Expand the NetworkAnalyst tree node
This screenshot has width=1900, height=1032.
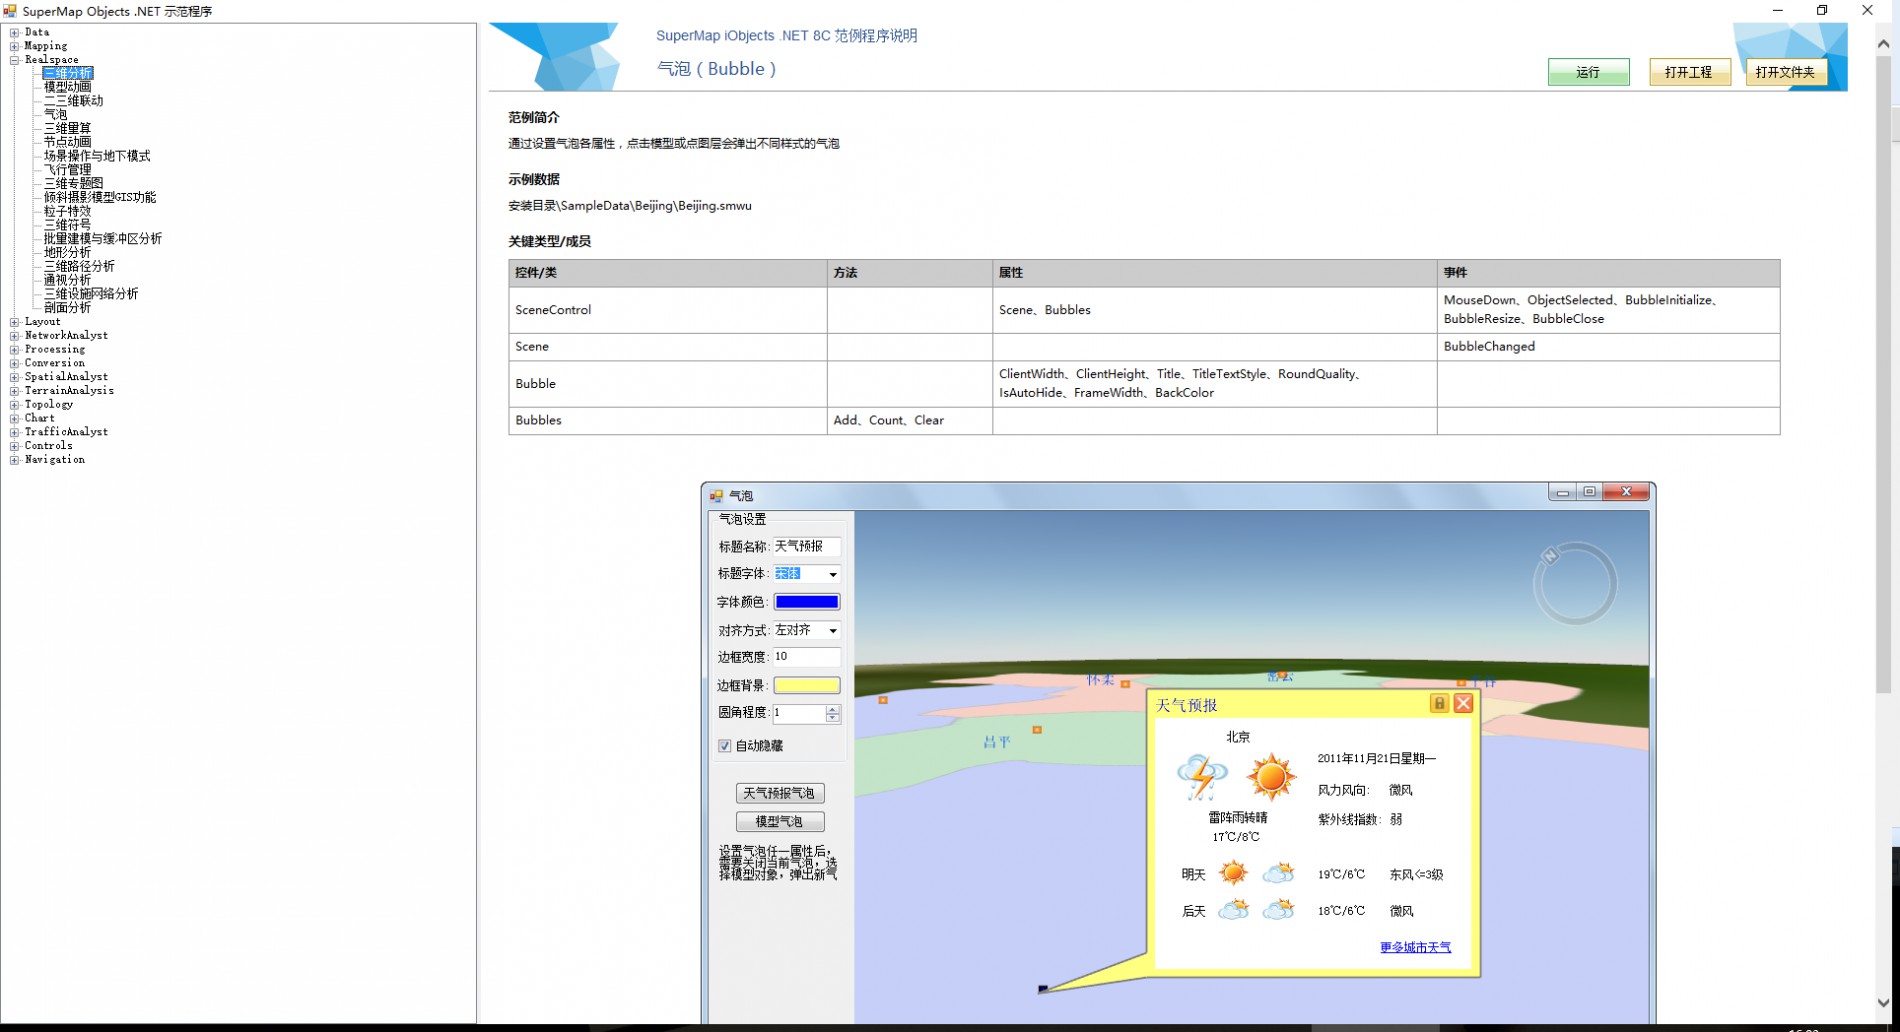point(15,336)
